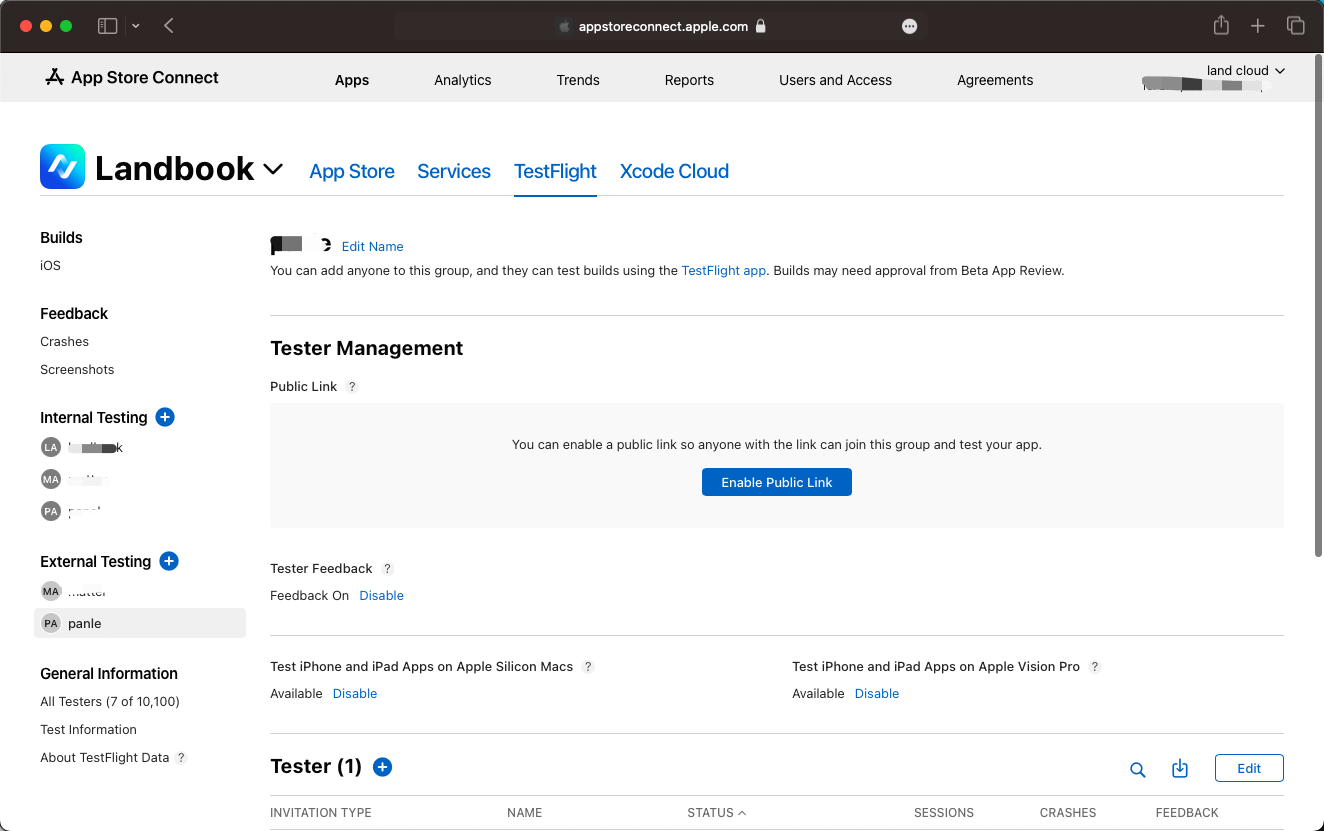Select the LA avatar internal group

(x=51, y=447)
